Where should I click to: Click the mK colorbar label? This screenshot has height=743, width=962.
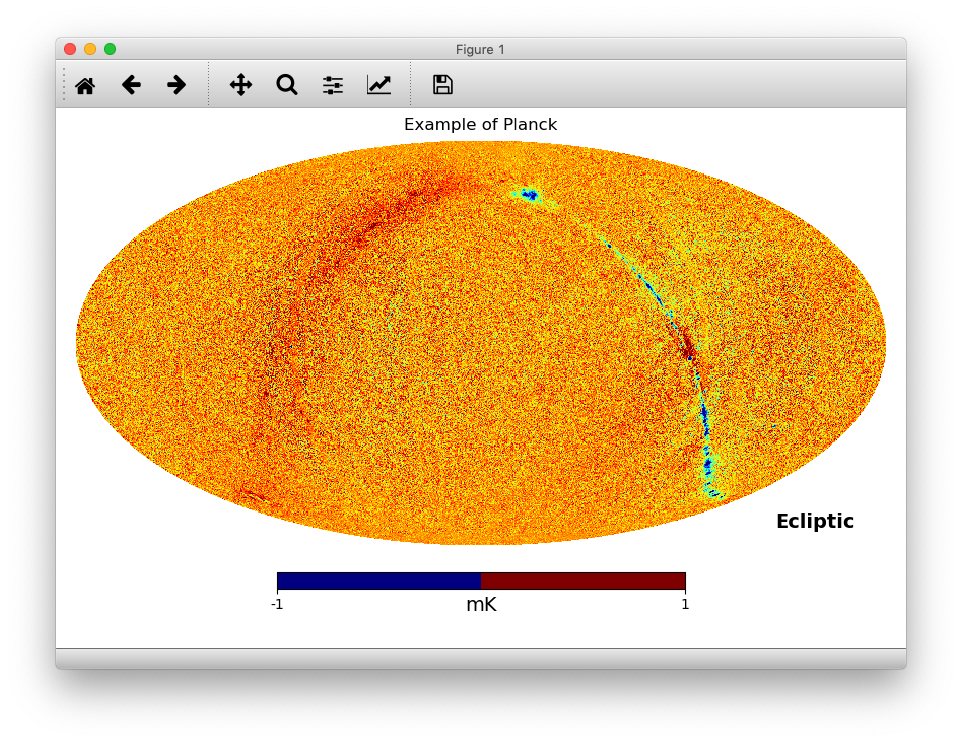point(481,604)
